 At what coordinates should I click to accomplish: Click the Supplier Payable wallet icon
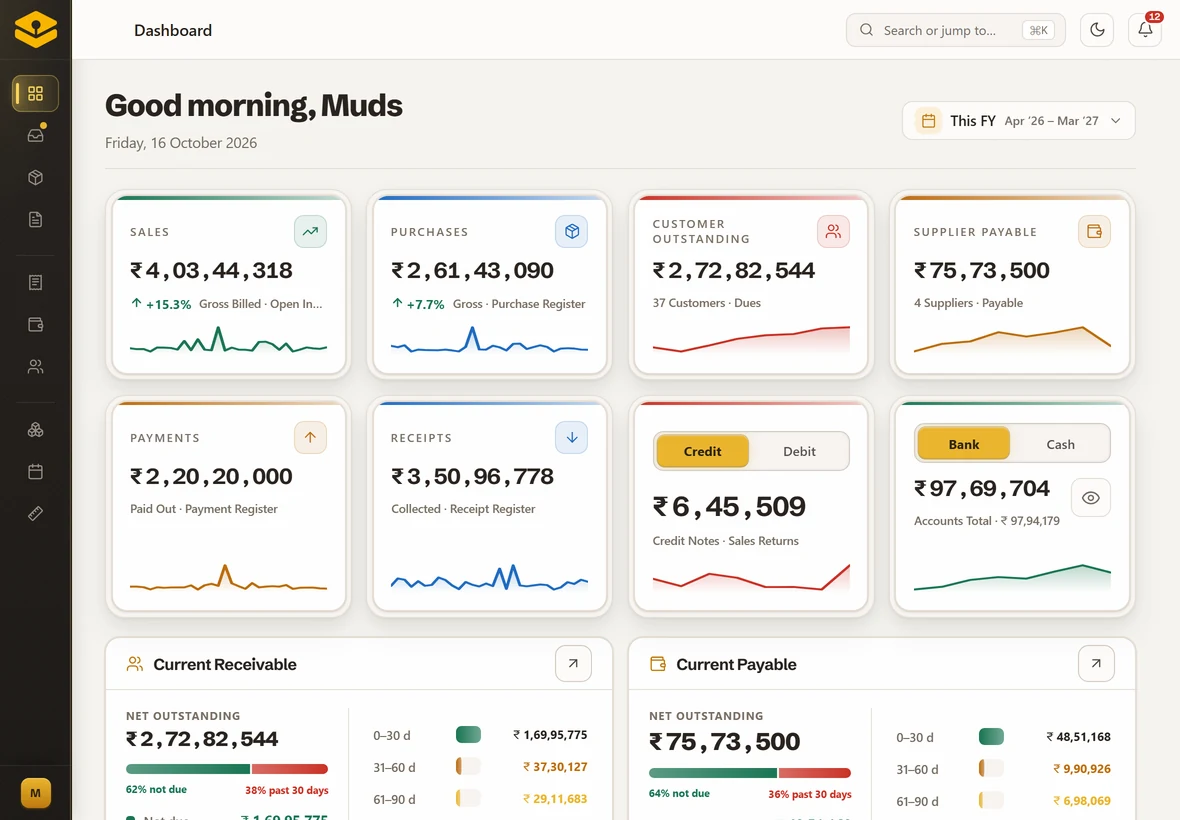click(1094, 232)
